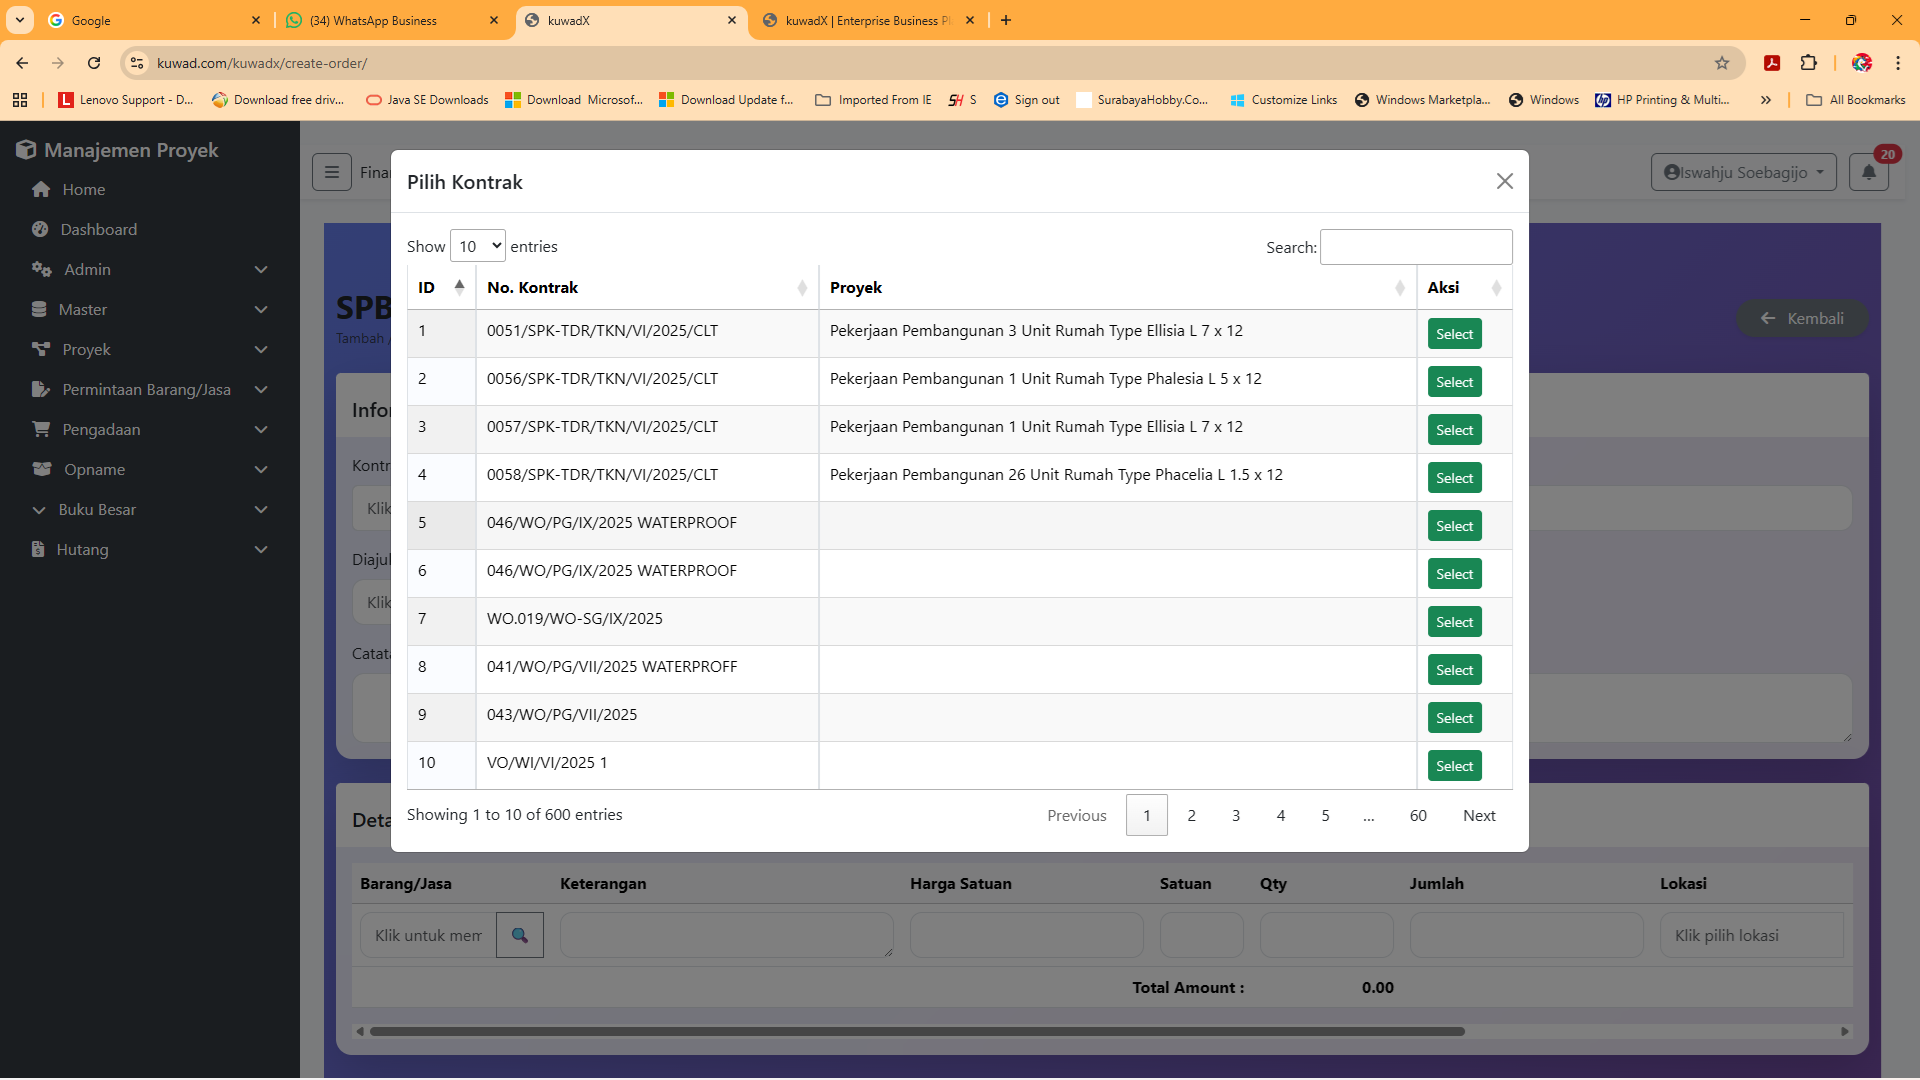The height and width of the screenshot is (1080, 1920).
Task: Open Dashboard in the sidebar menu
Action: 98,230
